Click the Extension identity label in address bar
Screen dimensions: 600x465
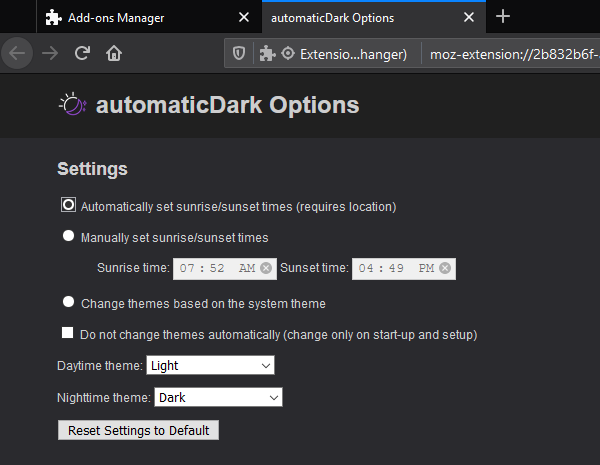click(353, 54)
